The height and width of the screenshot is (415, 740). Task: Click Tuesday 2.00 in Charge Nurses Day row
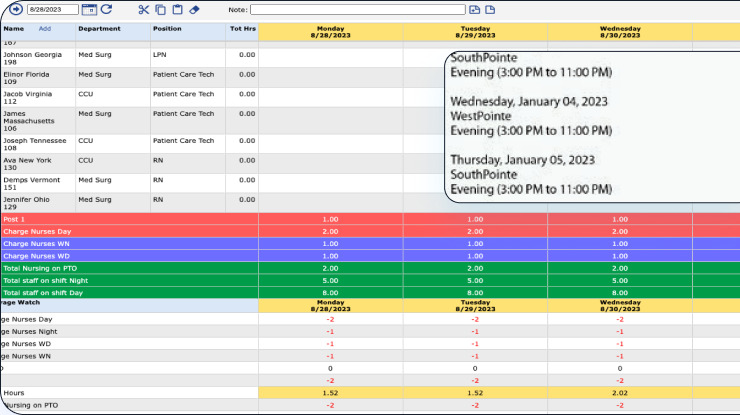click(475, 231)
